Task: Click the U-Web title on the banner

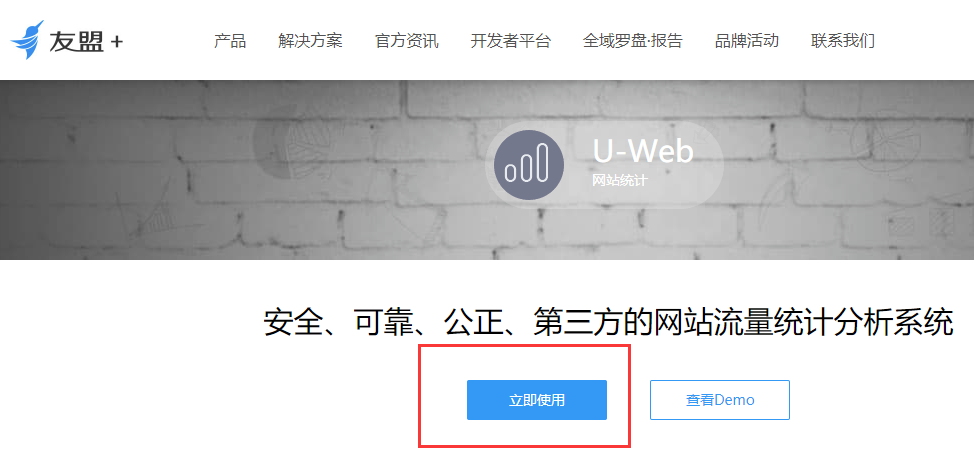Action: coord(642,150)
